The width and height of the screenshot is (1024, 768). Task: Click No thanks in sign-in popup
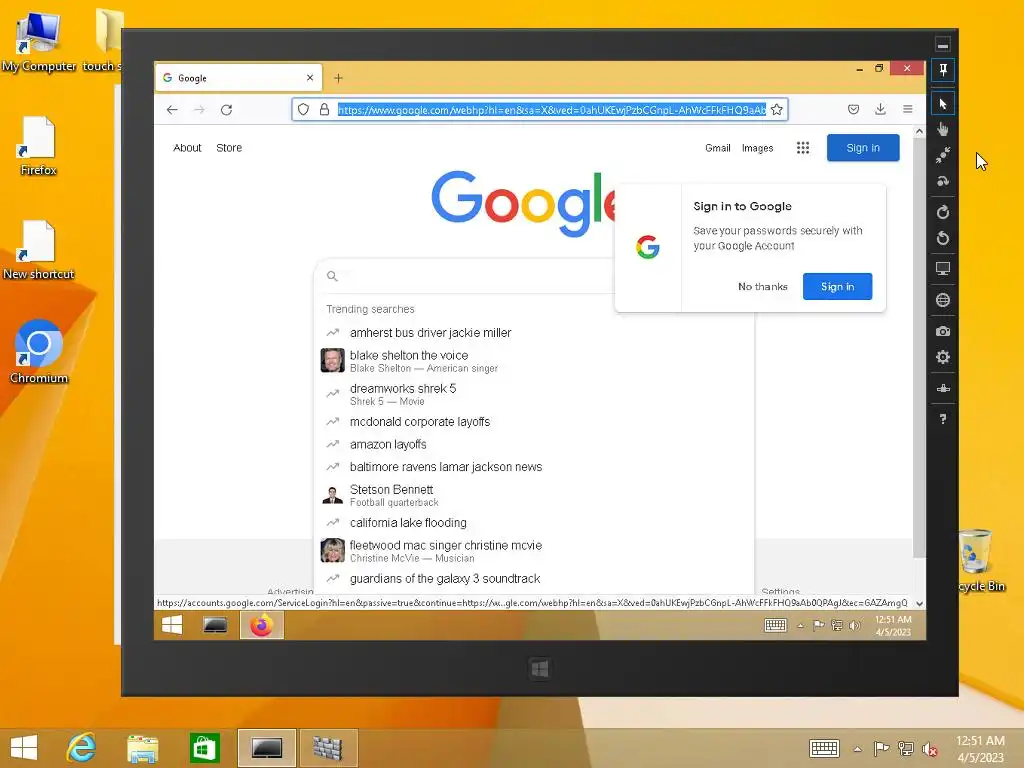click(x=762, y=287)
